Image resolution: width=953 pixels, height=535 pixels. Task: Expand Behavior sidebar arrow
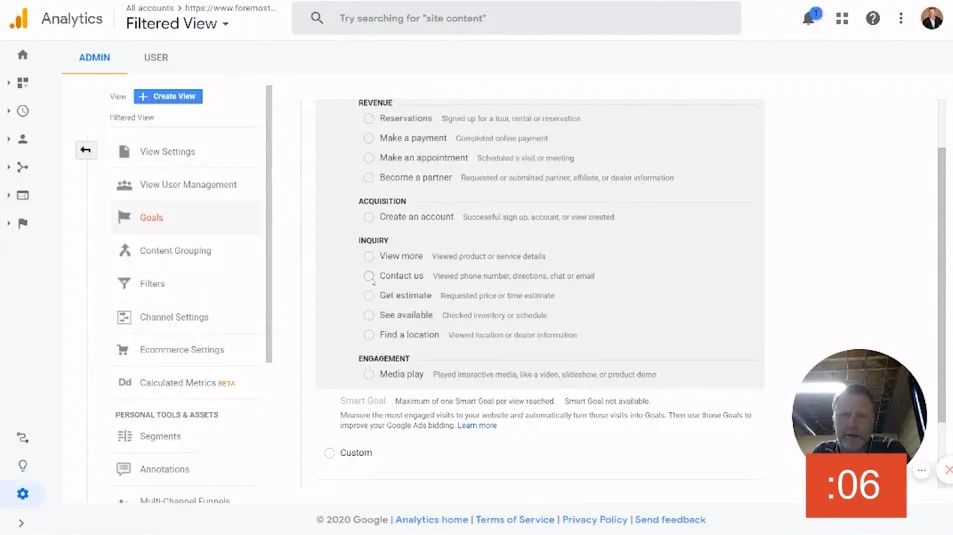(9, 195)
